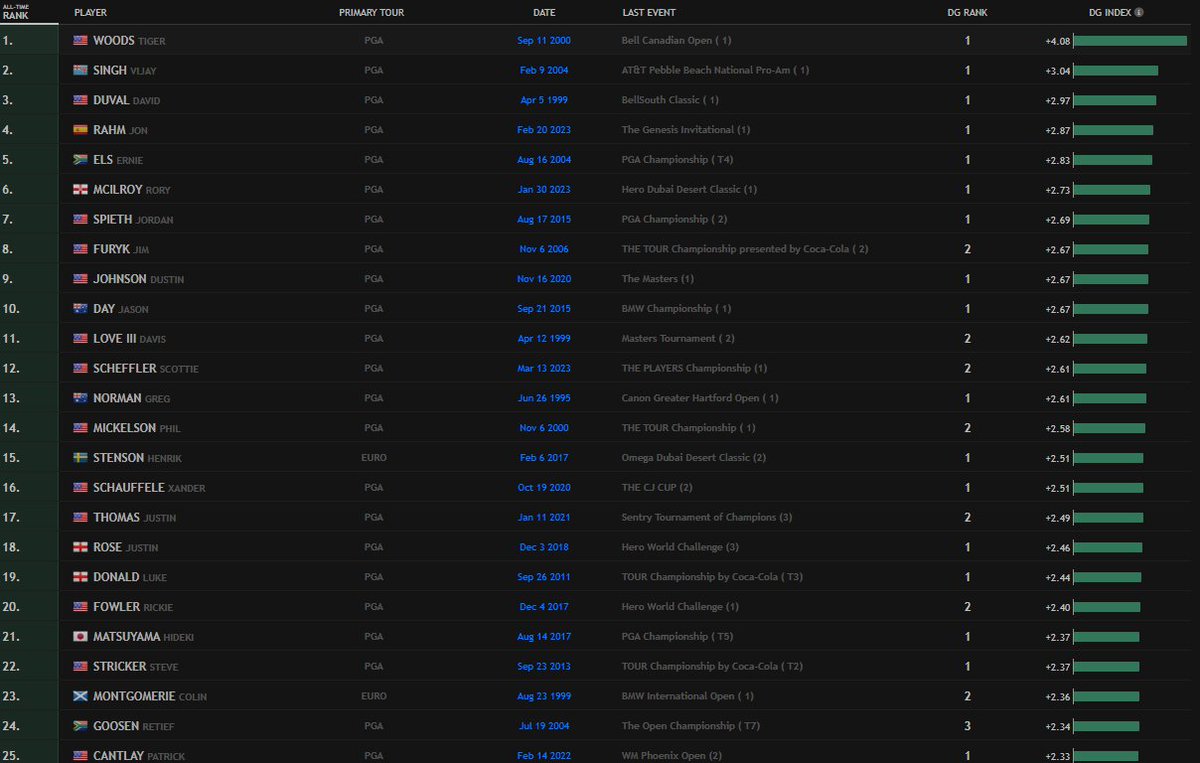1200x763 pixels.
Task: Open the Sep 11 2000 date link
Action: 544,41
